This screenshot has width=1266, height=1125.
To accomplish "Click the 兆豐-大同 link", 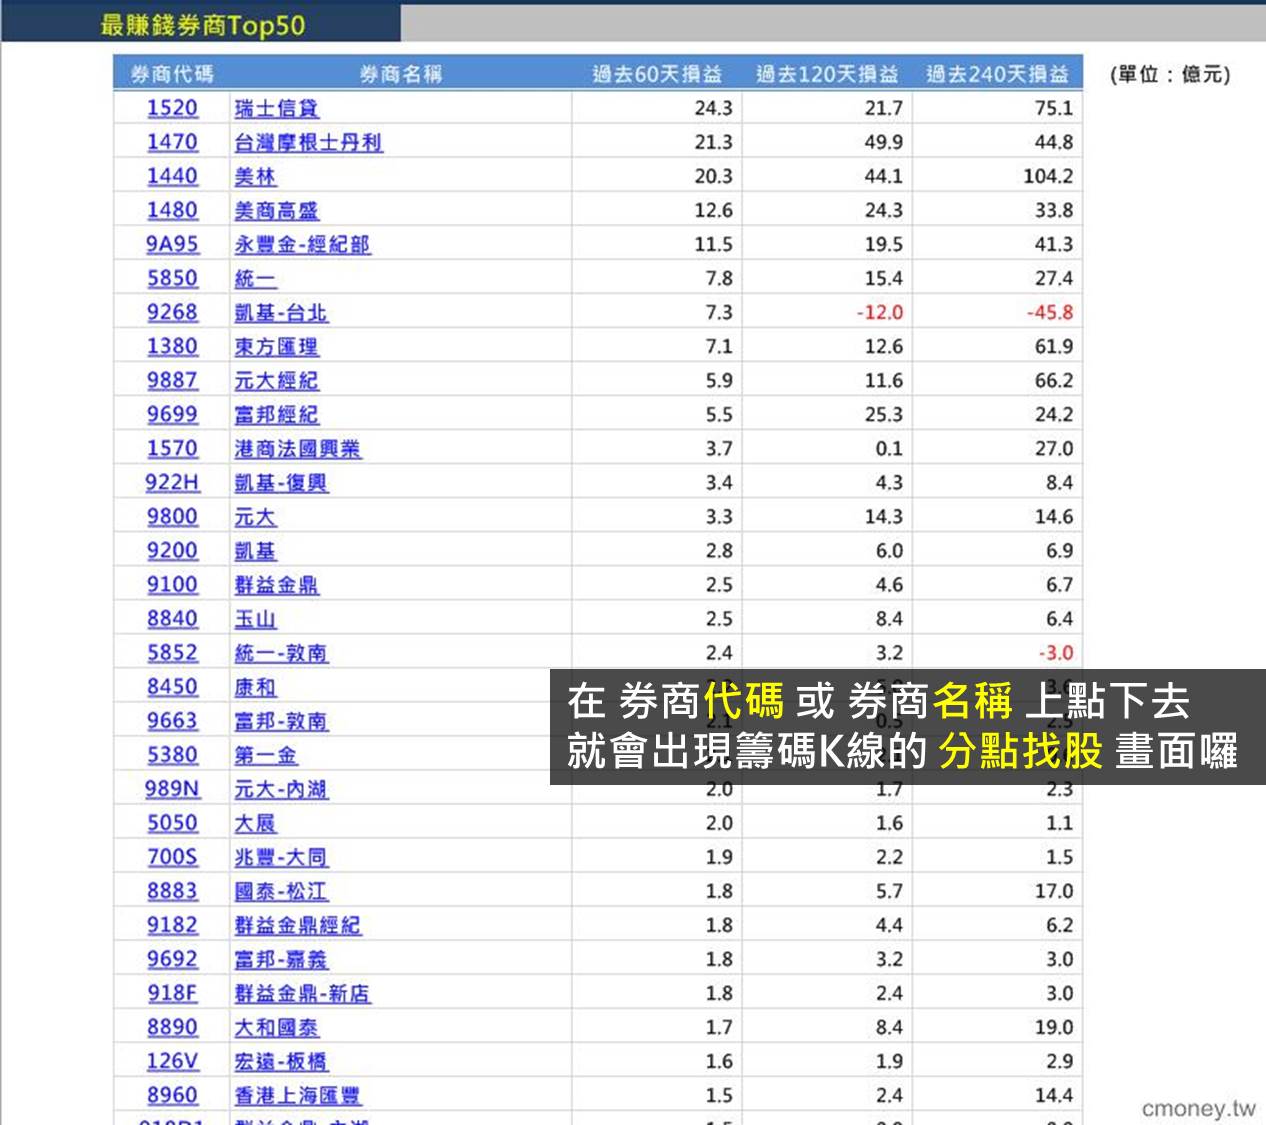I will tap(281, 857).
